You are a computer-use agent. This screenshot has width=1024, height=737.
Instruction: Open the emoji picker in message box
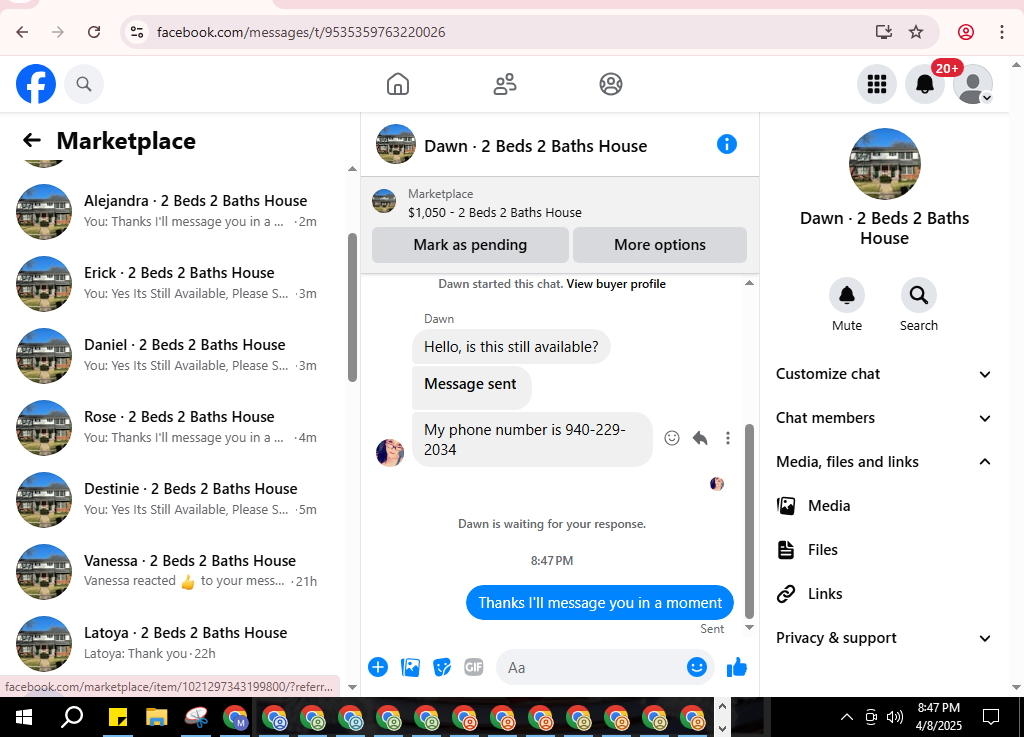[x=697, y=667]
